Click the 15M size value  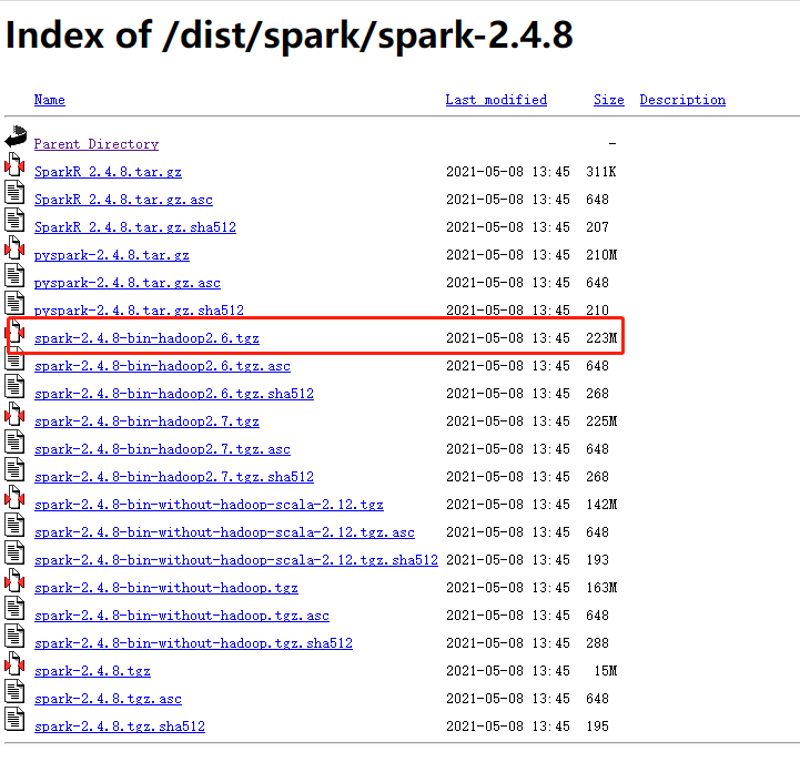[x=606, y=670]
